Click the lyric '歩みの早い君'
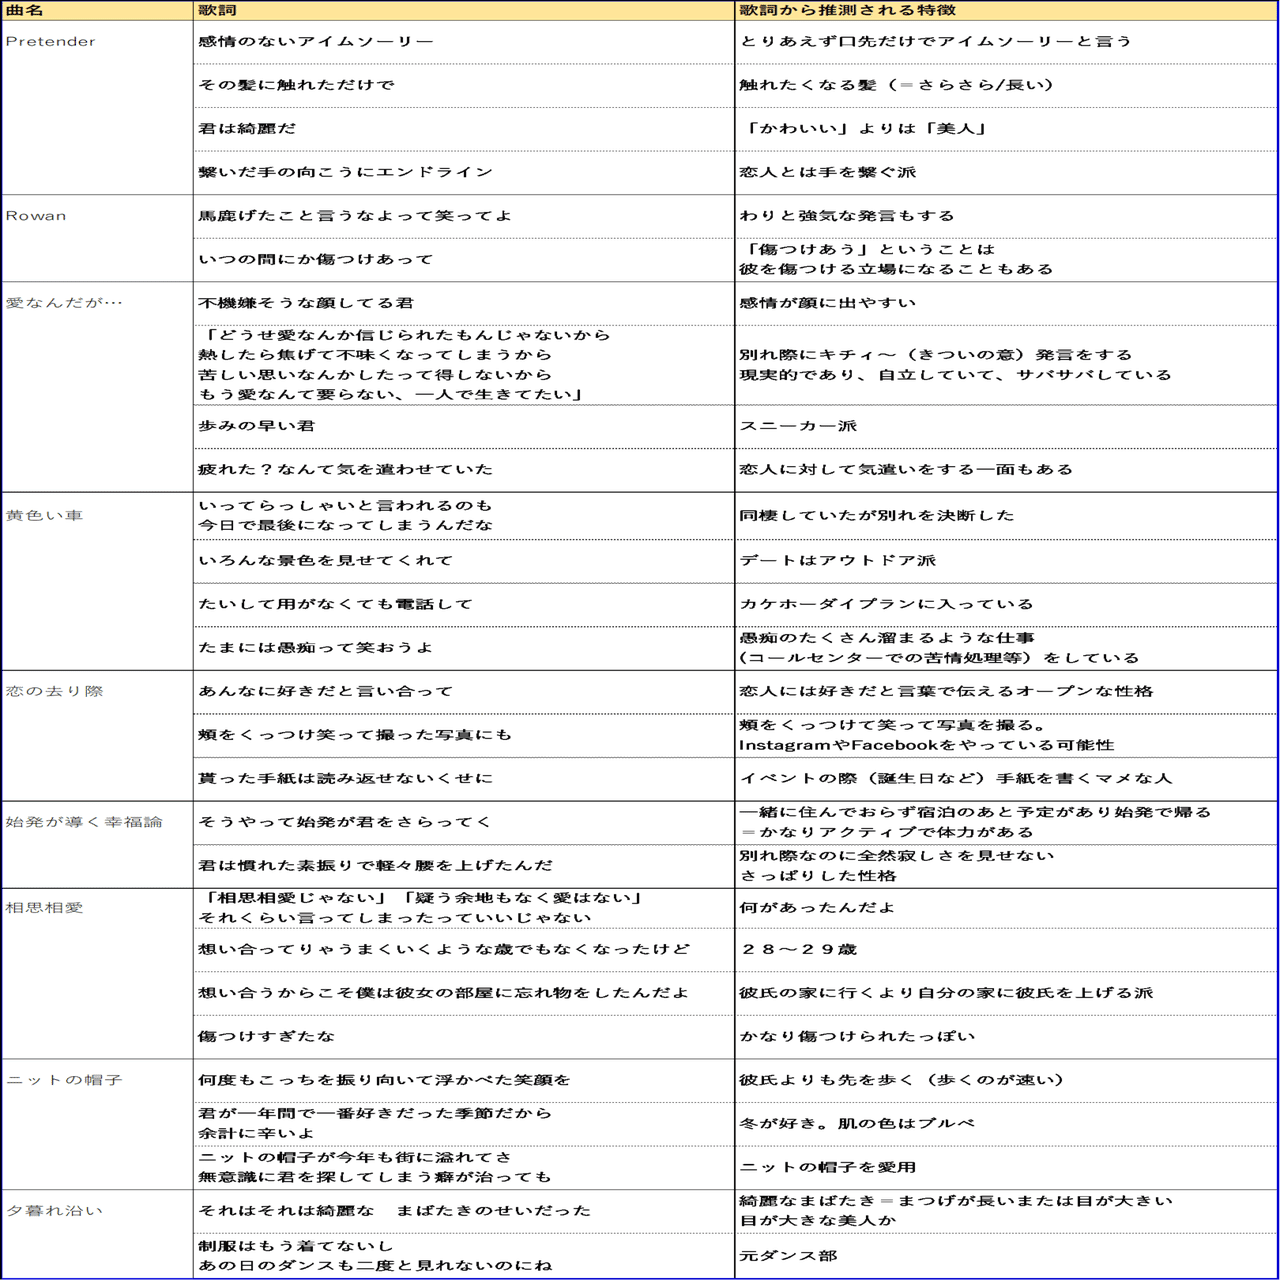The image size is (1280, 1280). point(464,426)
